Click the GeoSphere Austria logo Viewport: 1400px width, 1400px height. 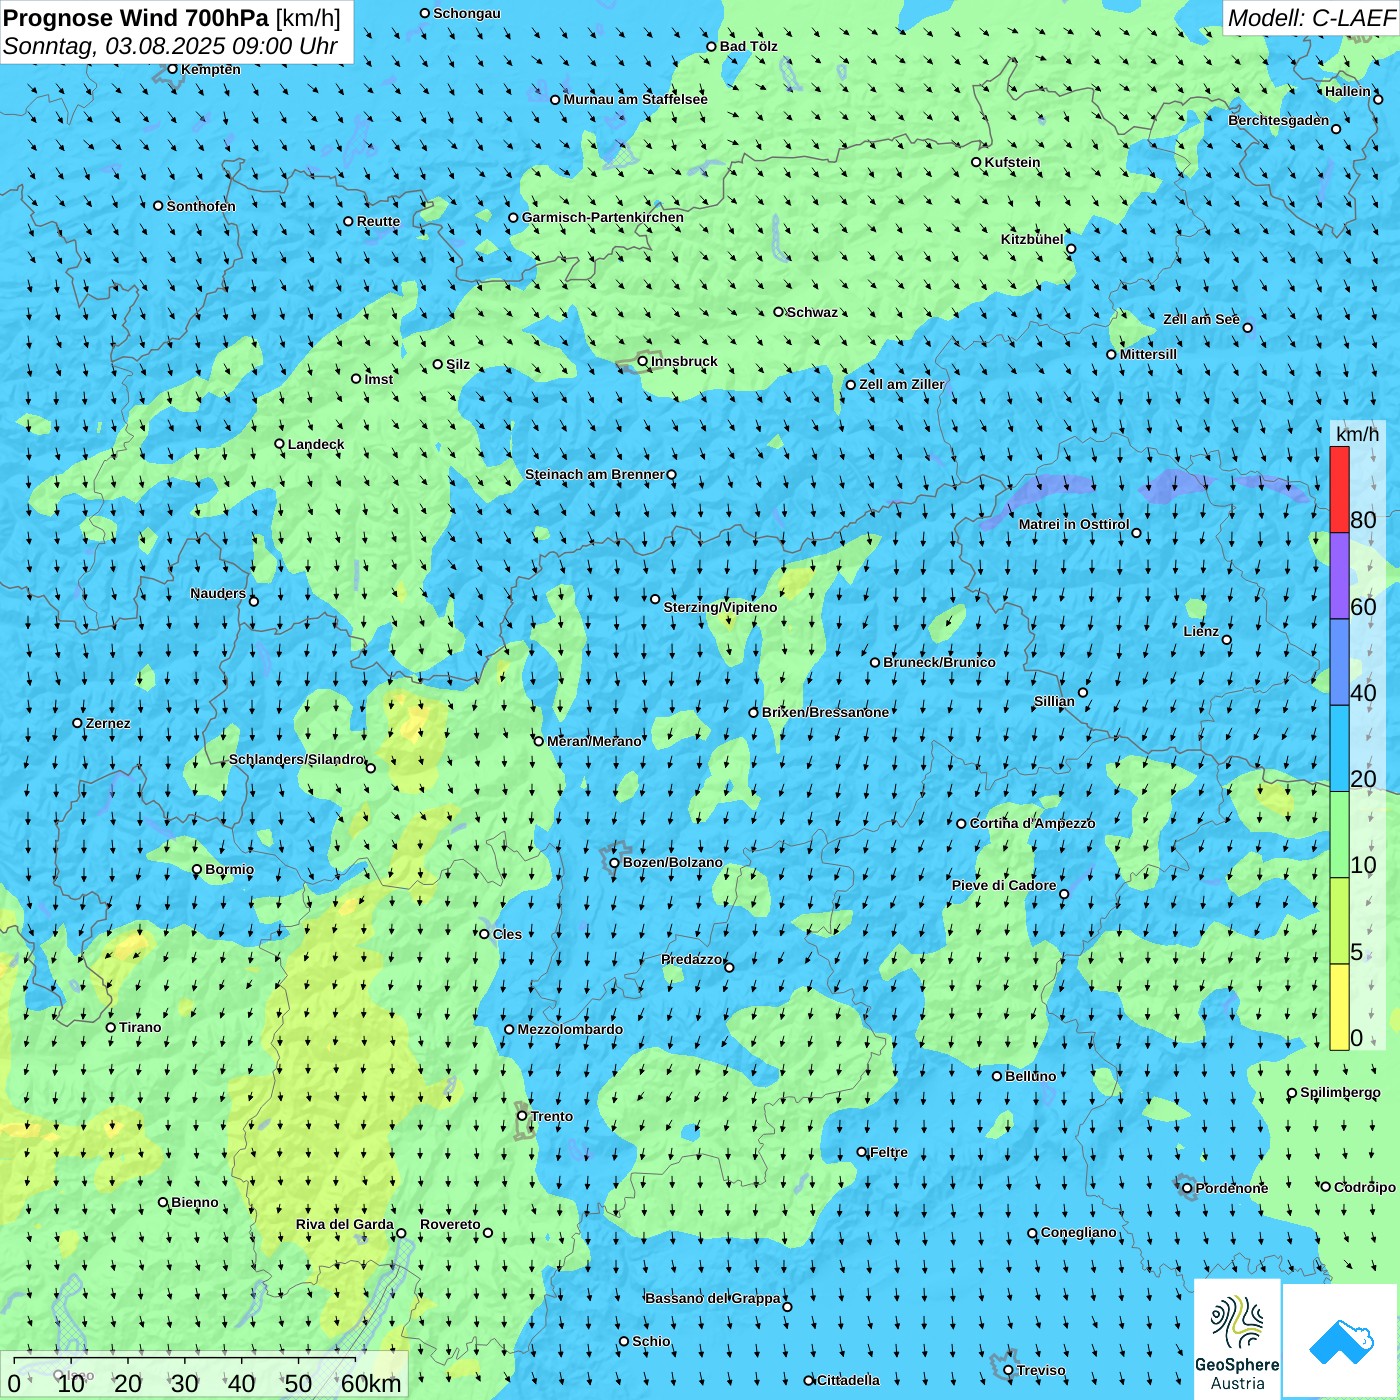click(x=1237, y=1341)
